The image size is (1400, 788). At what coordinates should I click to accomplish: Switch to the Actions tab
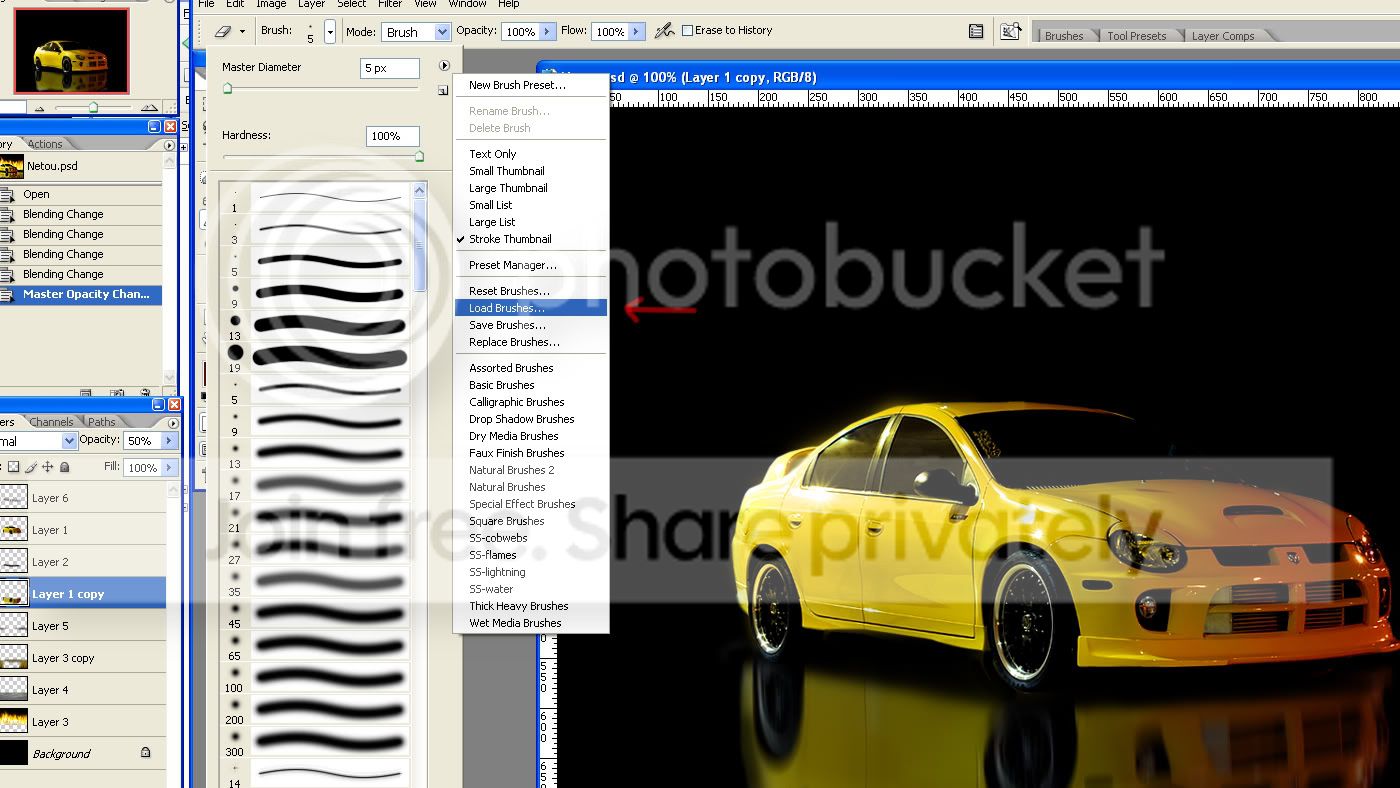(45, 144)
